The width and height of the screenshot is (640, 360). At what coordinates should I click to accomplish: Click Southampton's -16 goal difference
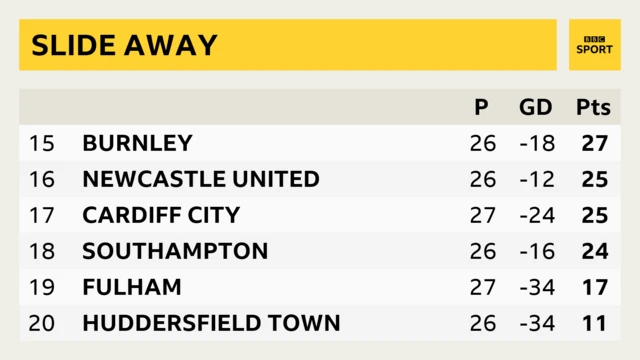tap(537, 251)
